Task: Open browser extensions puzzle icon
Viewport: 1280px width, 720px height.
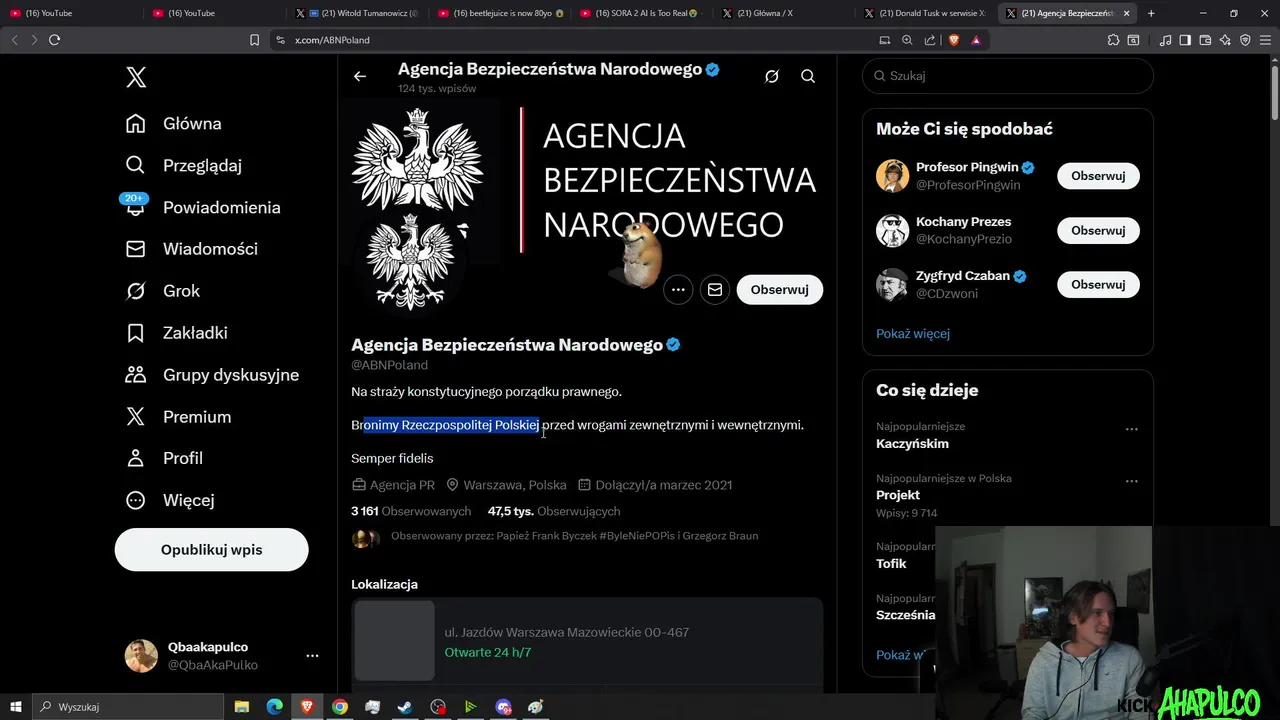Action: [1113, 40]
